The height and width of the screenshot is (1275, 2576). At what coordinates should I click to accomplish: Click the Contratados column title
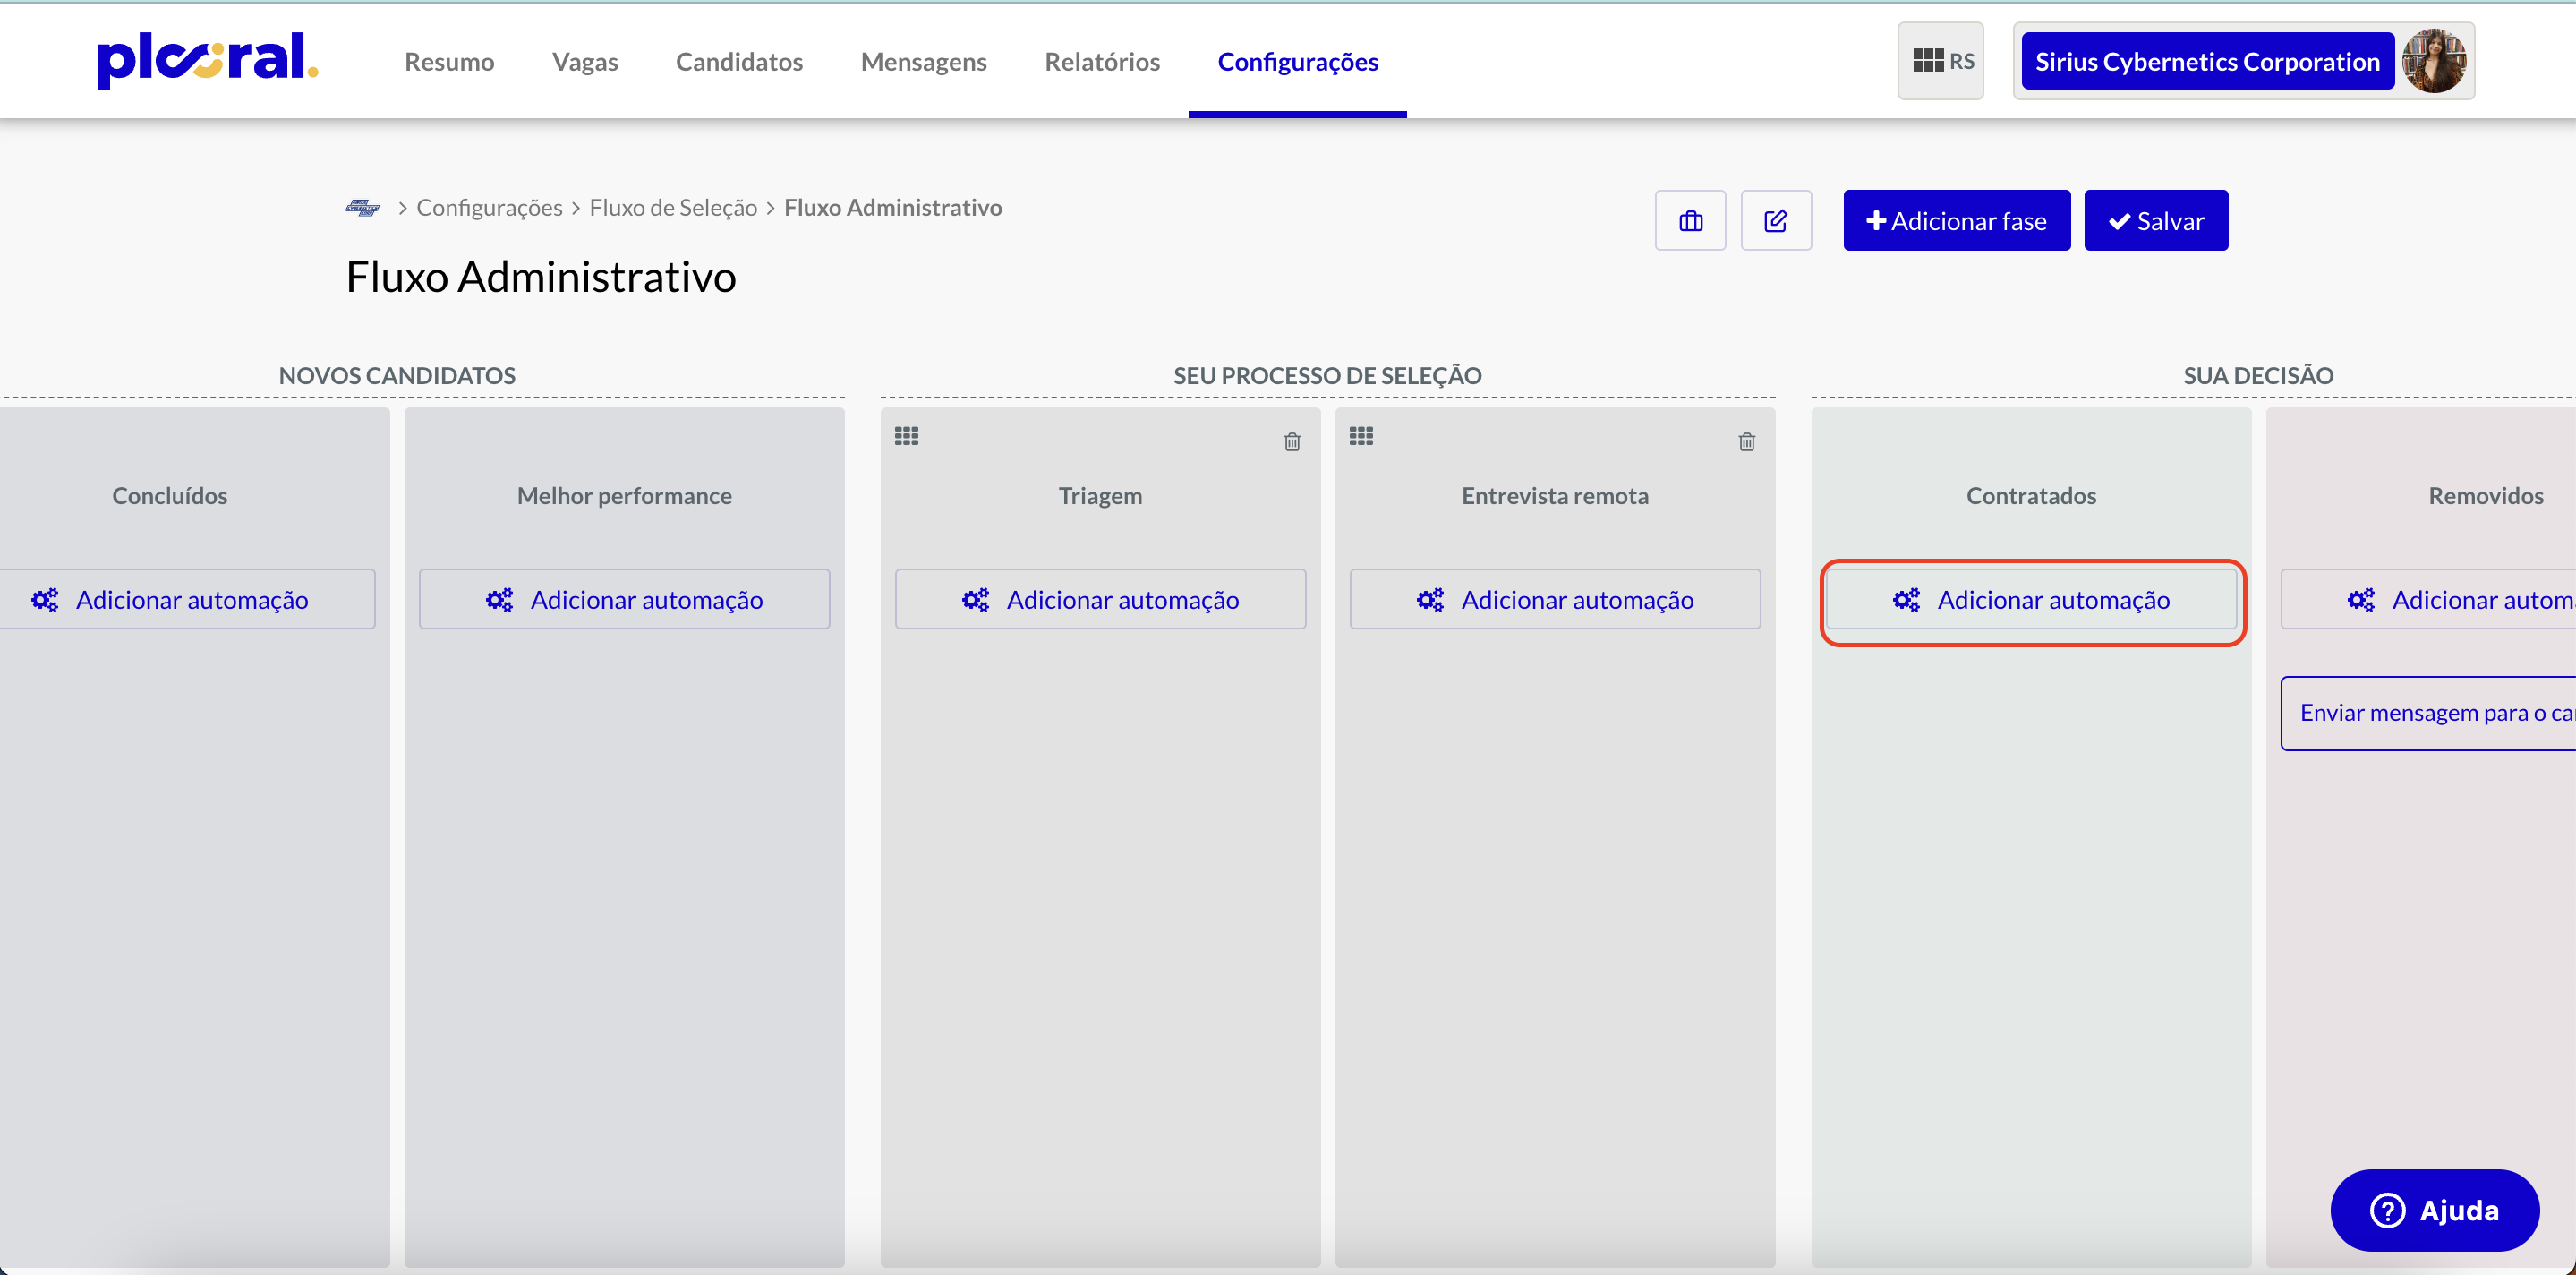pos(2031,495)
